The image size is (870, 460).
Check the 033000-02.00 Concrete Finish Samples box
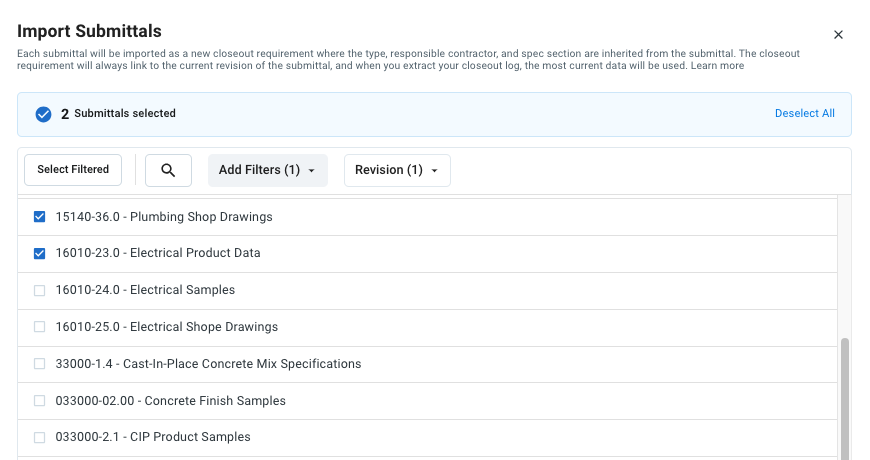point(40,401)
